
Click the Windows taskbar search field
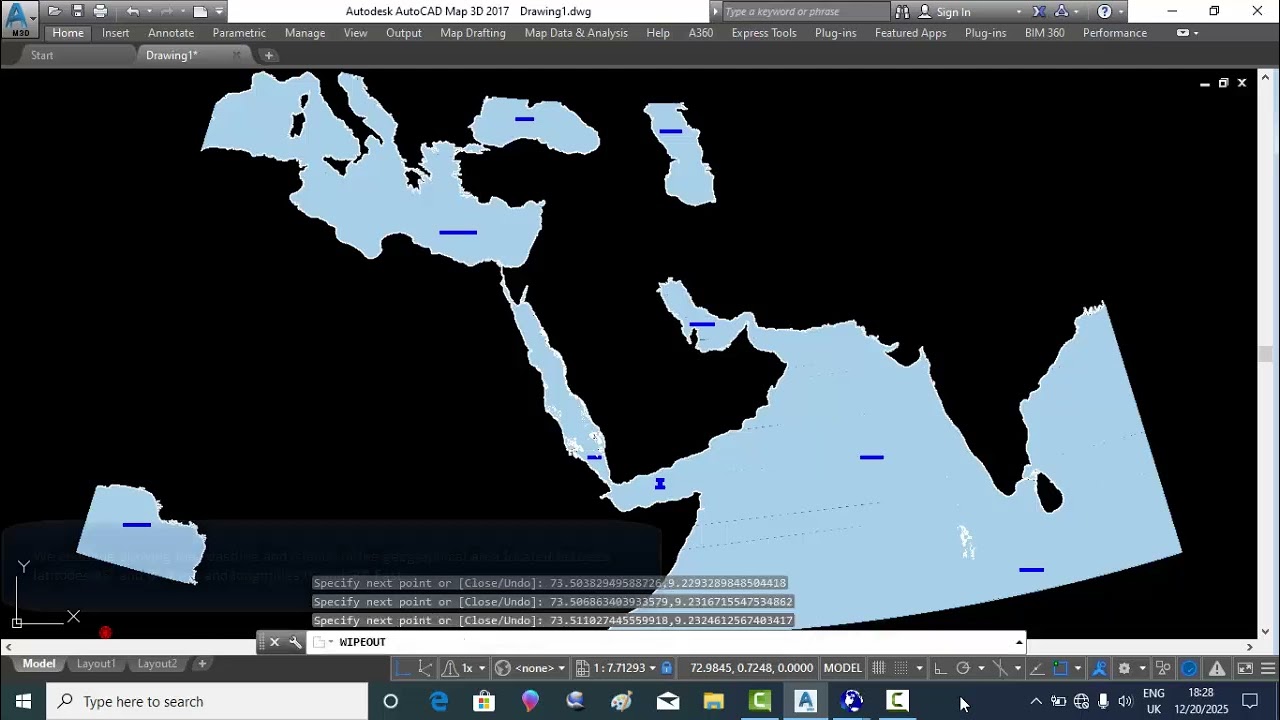pos(207,701)
